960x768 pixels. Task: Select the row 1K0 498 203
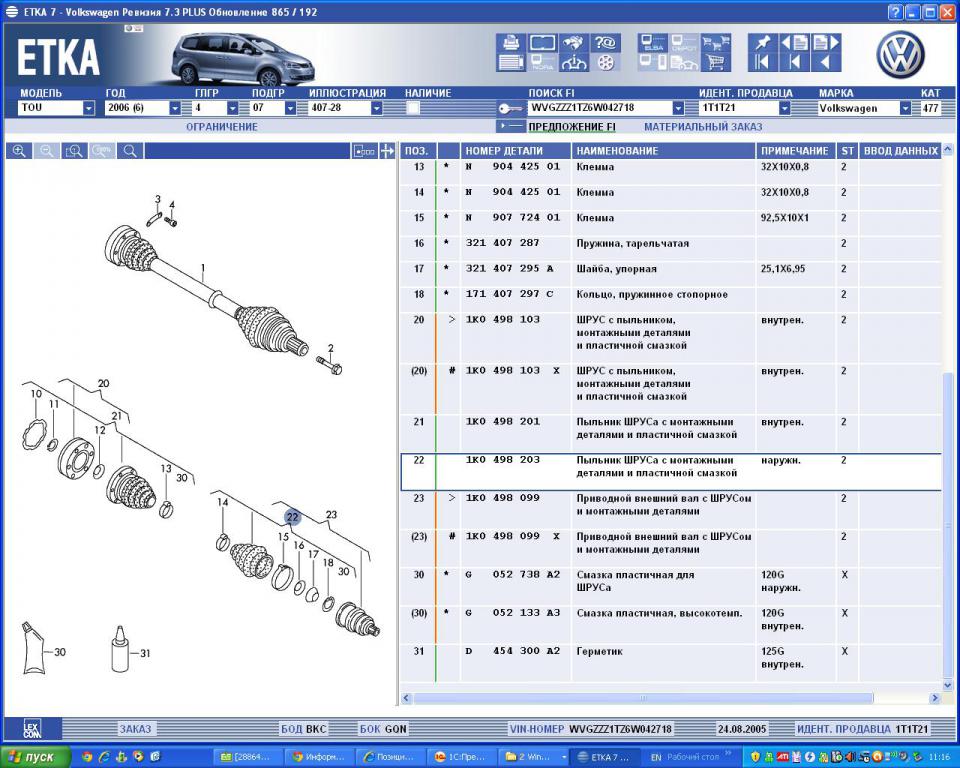point(670,472)
